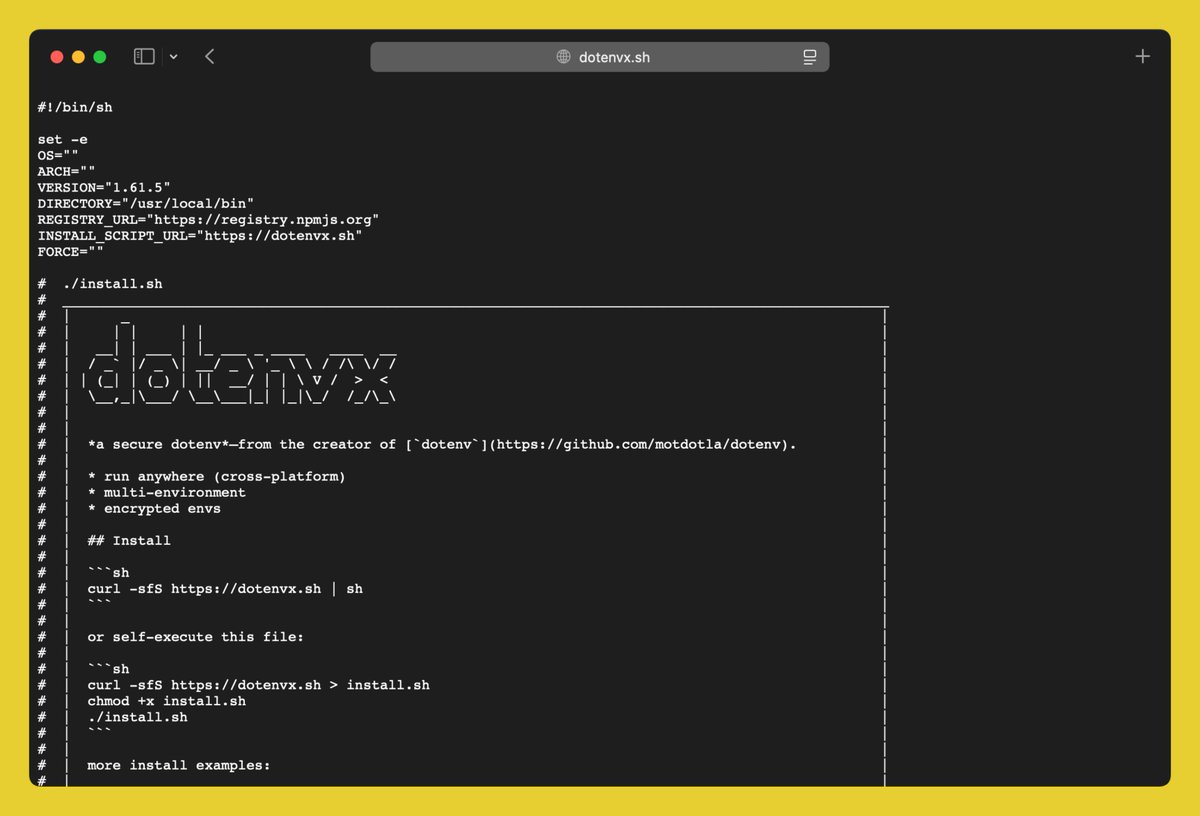The height and width of the screenshot is (816, 1200).
Task: Click the 'encrypted envs' bullet
Action: [154, 508]
